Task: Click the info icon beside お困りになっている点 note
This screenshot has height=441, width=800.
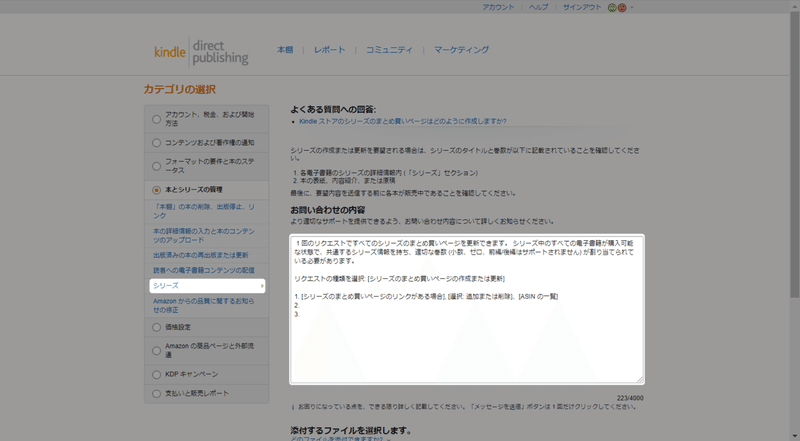Action: coord(292,407)
